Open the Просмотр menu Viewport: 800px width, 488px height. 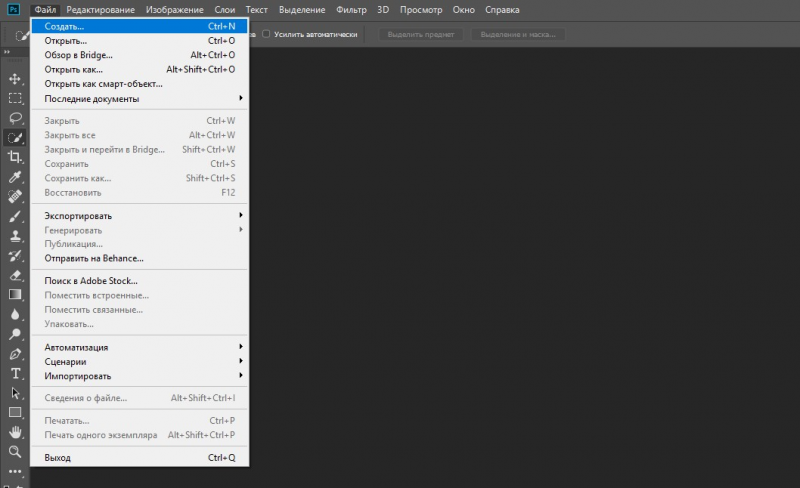(x=421, y=10)
